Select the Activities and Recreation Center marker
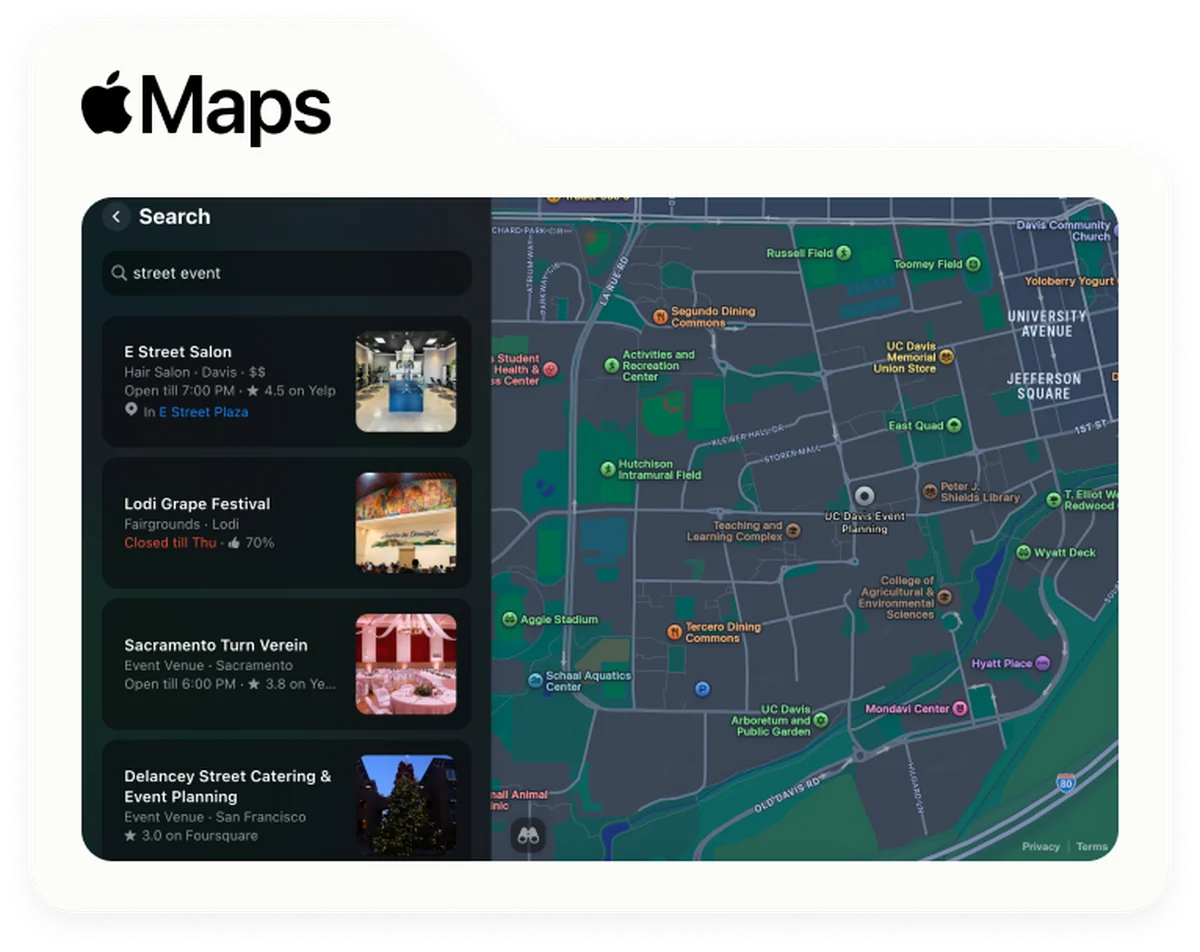The height and width of the screenshot is (952, 1200). tap(611, 366)
